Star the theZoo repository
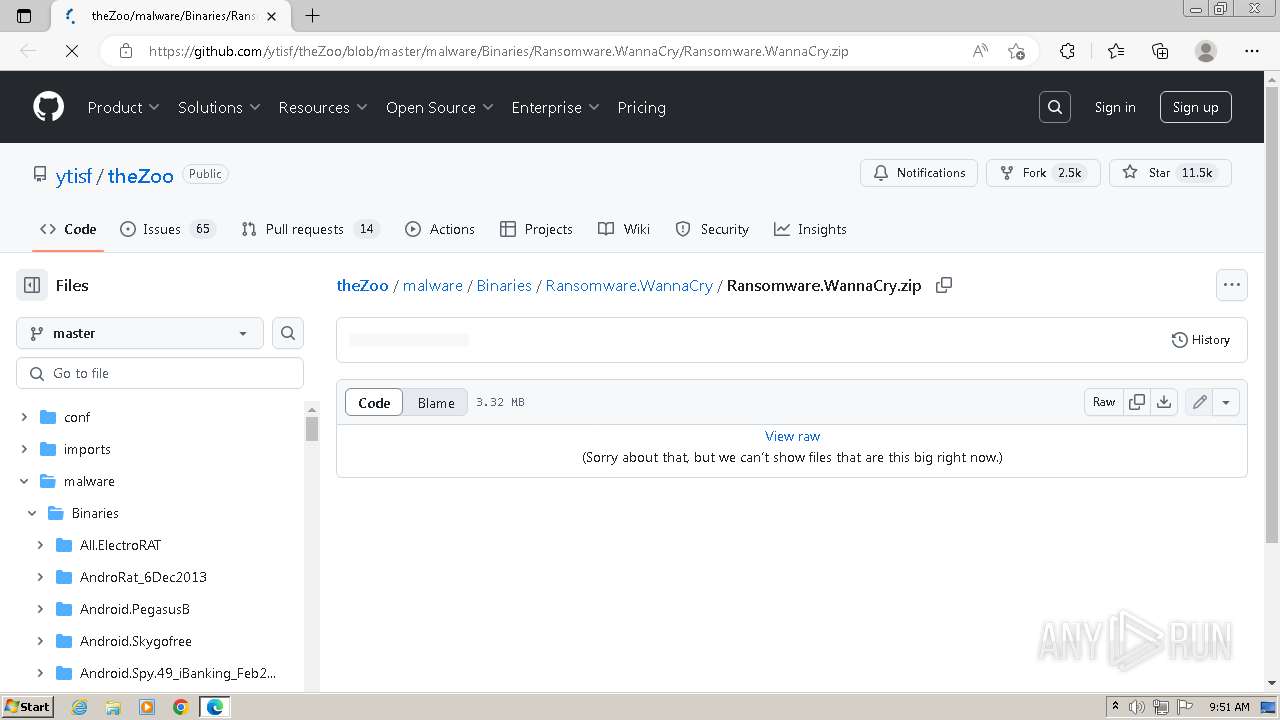This screenshot has height=720, width=1280. 1170,173
